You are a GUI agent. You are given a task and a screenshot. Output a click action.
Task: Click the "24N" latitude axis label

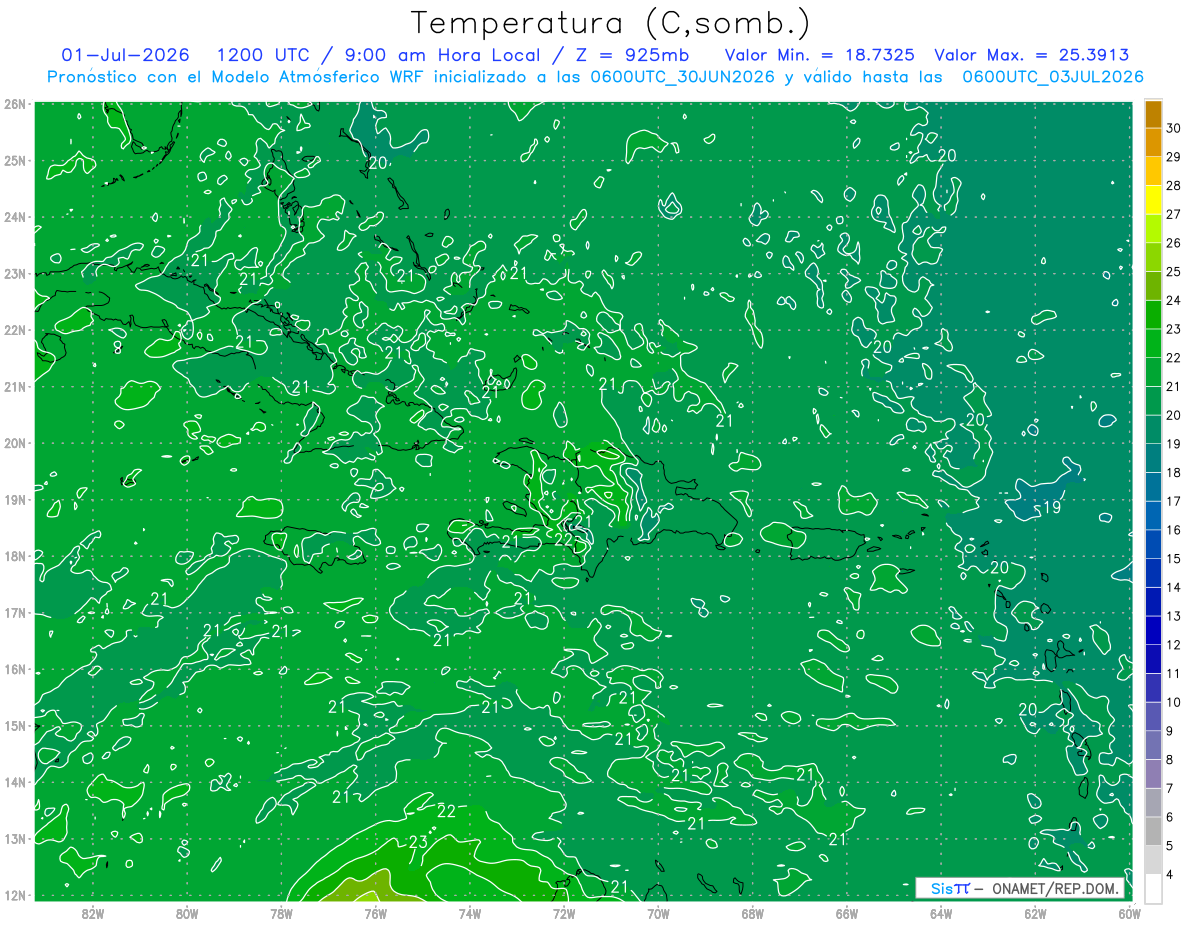coord(14,217)
